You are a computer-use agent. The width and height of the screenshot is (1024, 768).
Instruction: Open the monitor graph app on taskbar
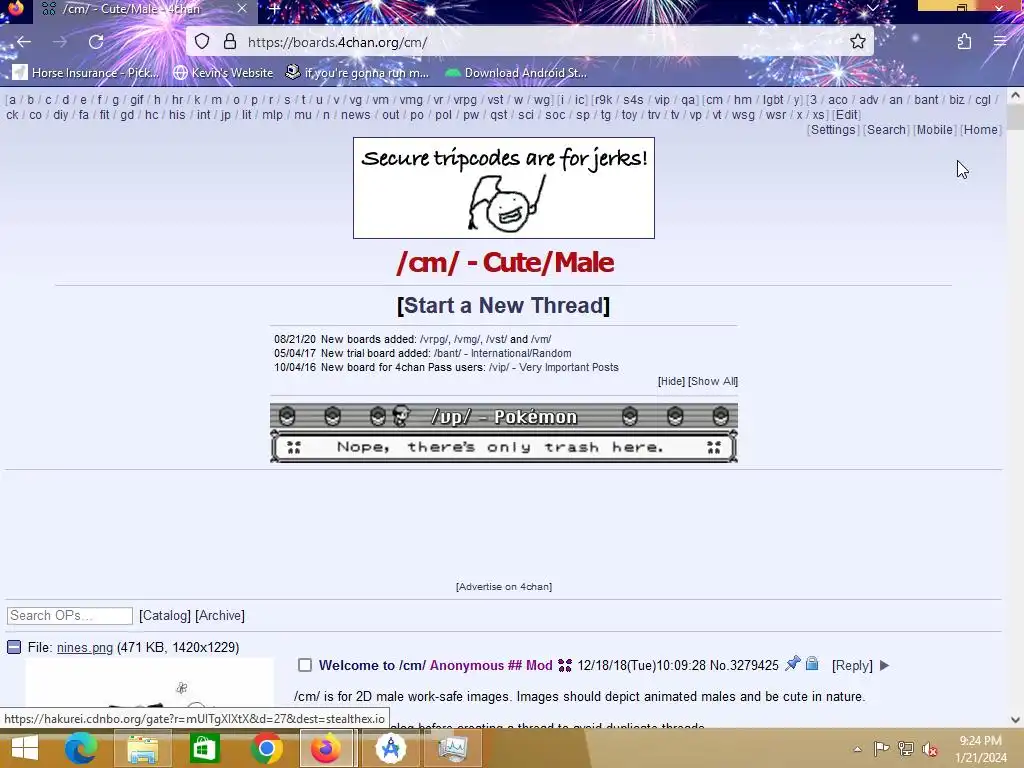point(452,748)
